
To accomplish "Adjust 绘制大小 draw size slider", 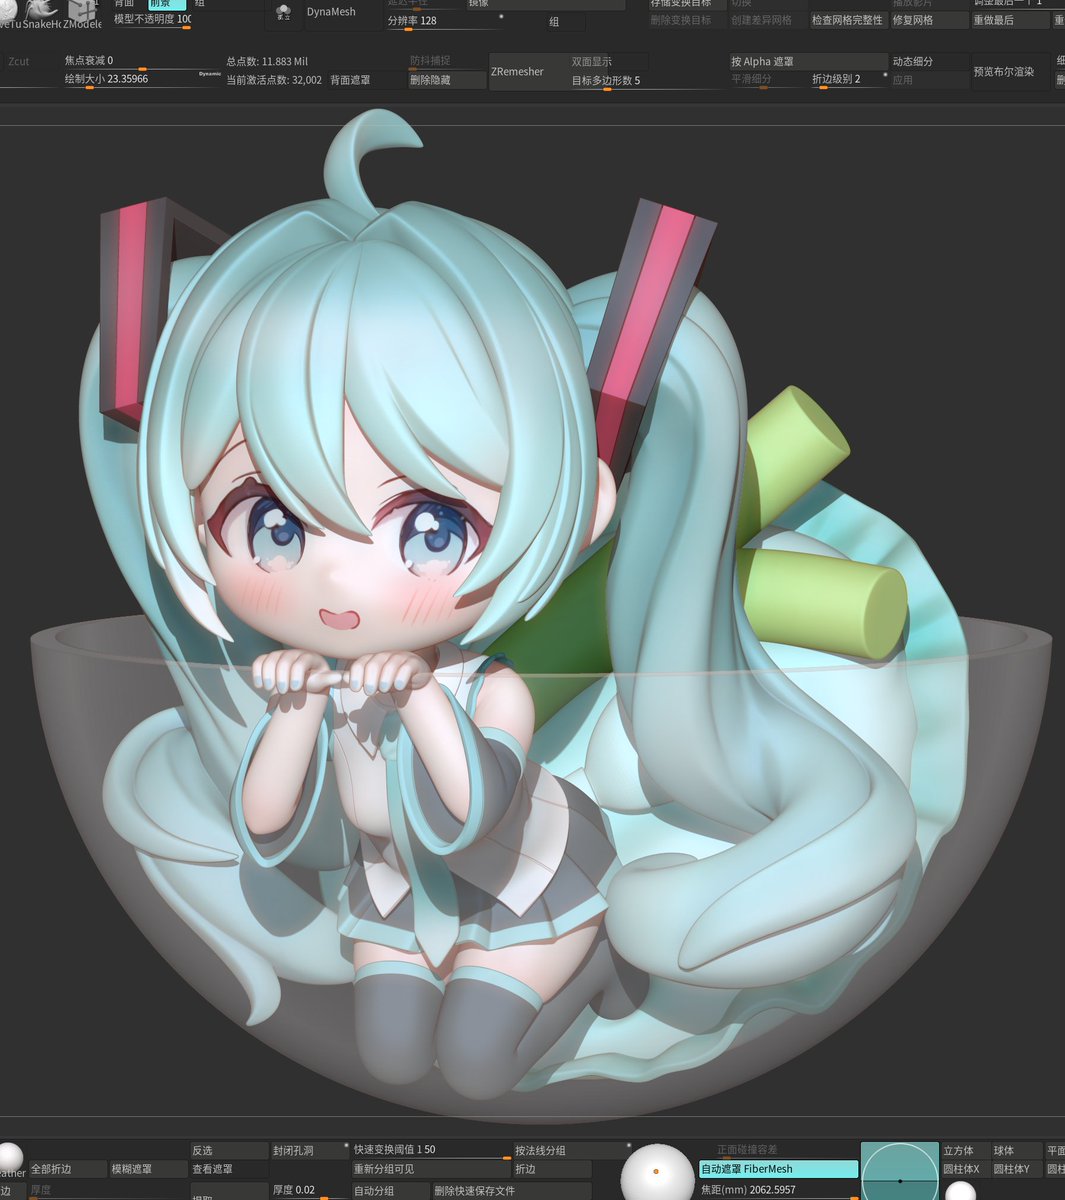I will pos(140,79).
